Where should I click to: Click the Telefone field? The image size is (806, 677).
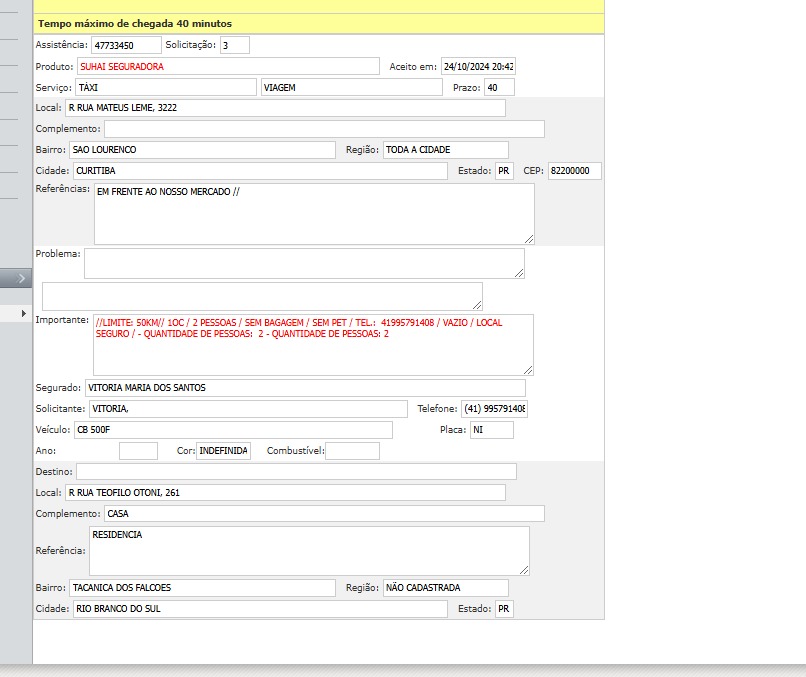click(494, 409)
